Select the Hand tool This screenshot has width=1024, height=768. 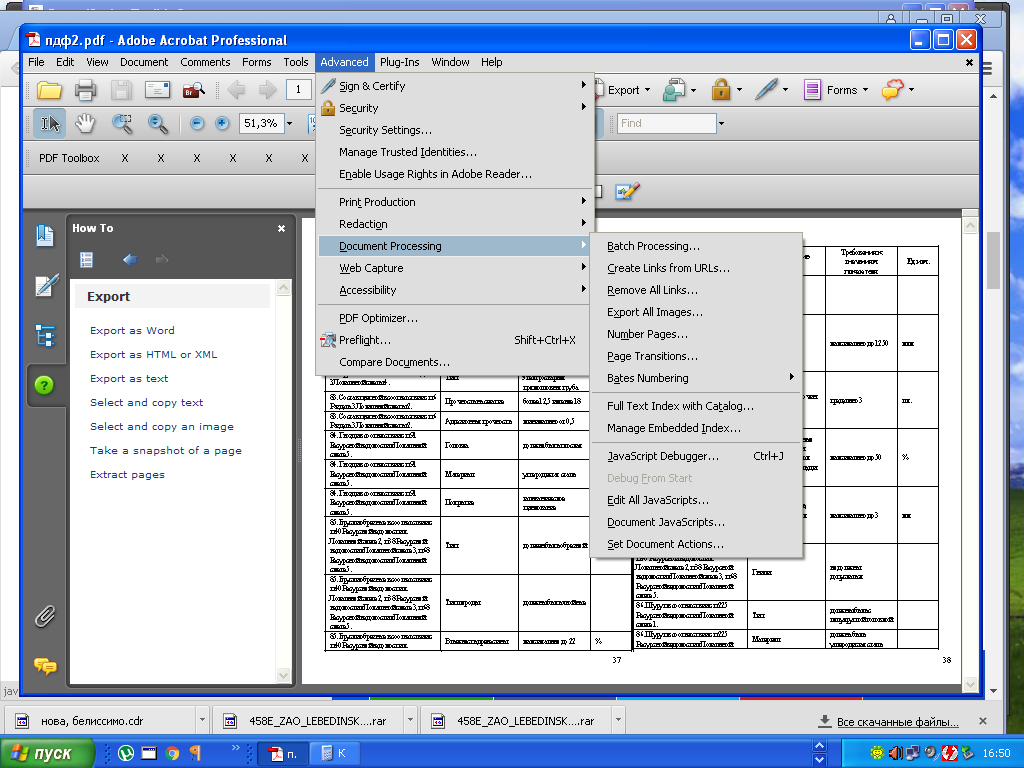(85, 123)
